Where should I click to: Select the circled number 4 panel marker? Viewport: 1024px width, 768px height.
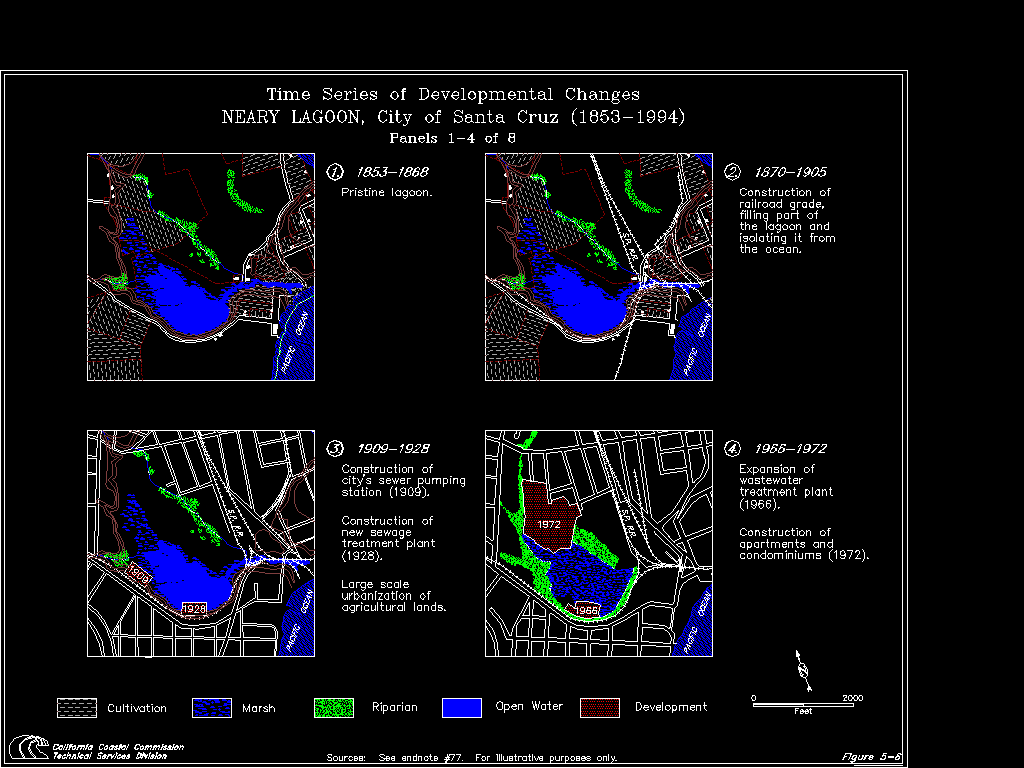point(732,449)
